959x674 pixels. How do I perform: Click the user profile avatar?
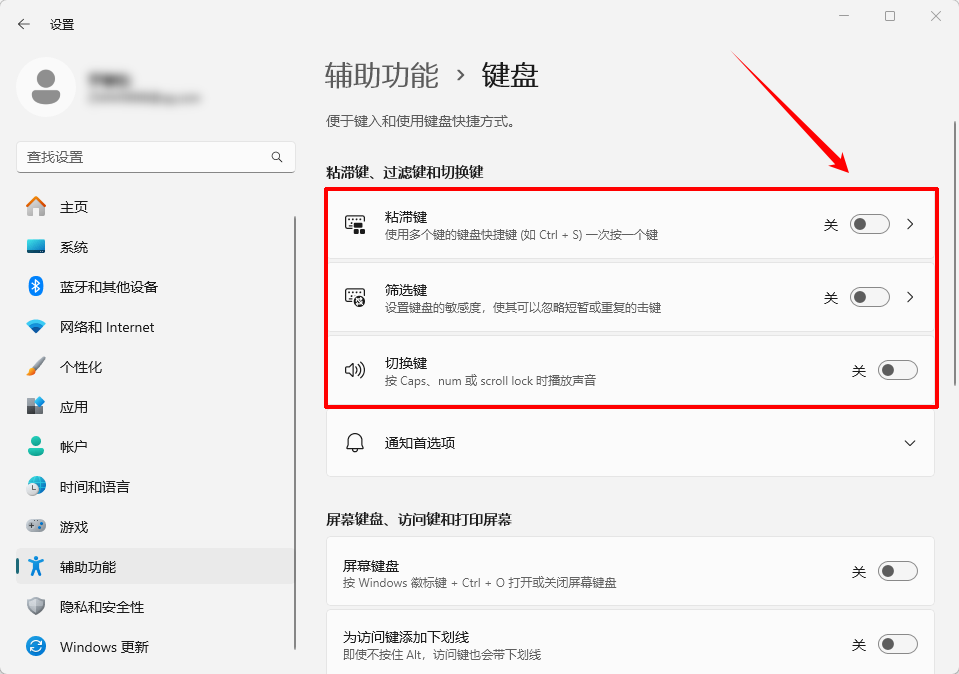tap(46, 87)
